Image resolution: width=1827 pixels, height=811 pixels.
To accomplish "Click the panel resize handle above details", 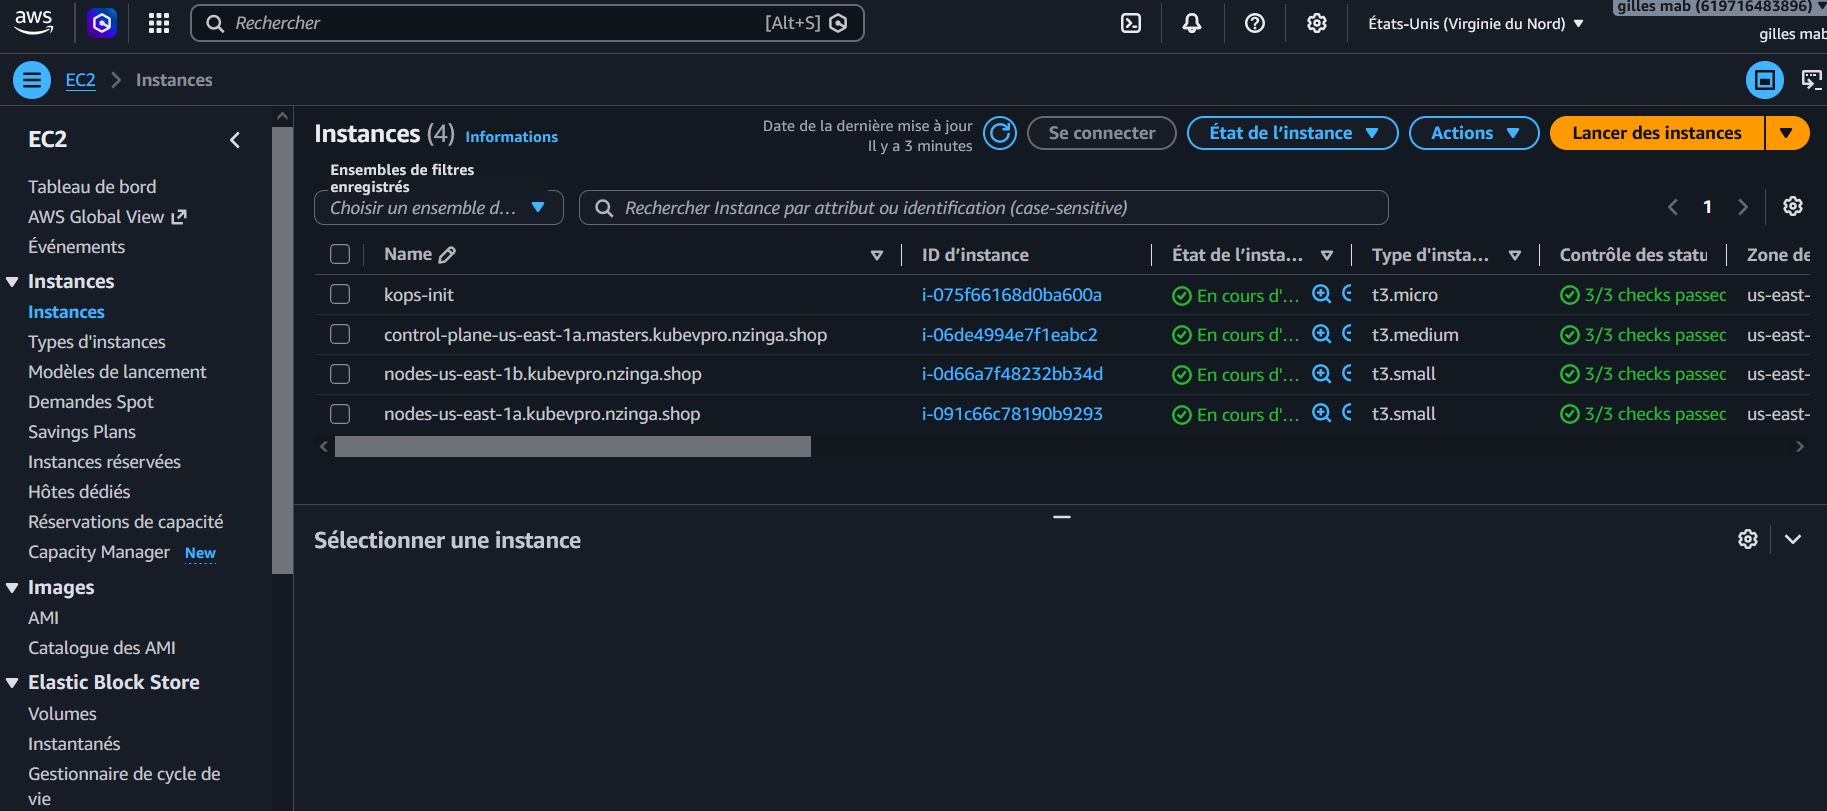I will pyautogui.click(x=1062, y=517).
